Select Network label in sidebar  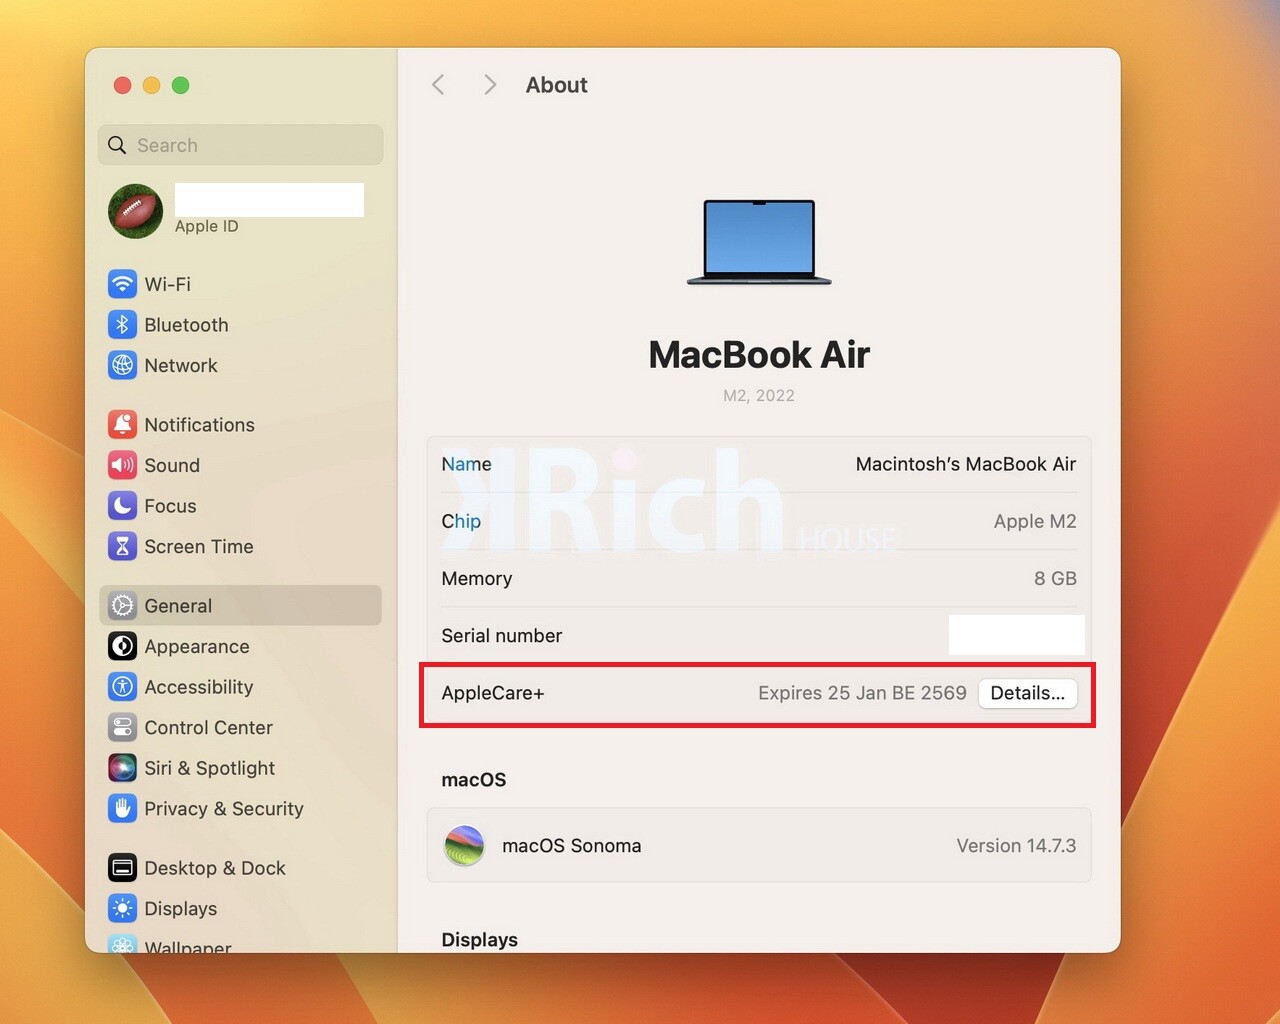pyautogui.click(x=181, y=366)
